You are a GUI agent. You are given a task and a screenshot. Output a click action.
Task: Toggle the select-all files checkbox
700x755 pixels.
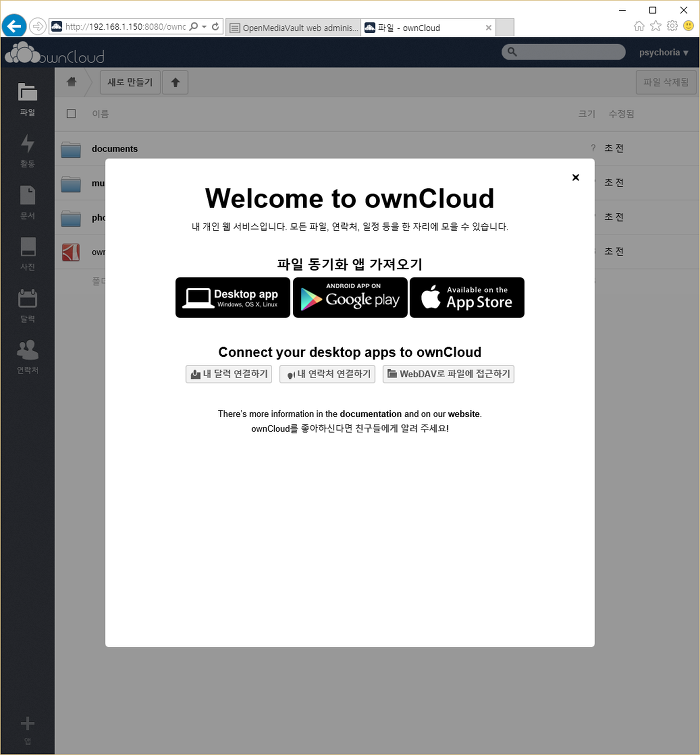tap(71, 114)
